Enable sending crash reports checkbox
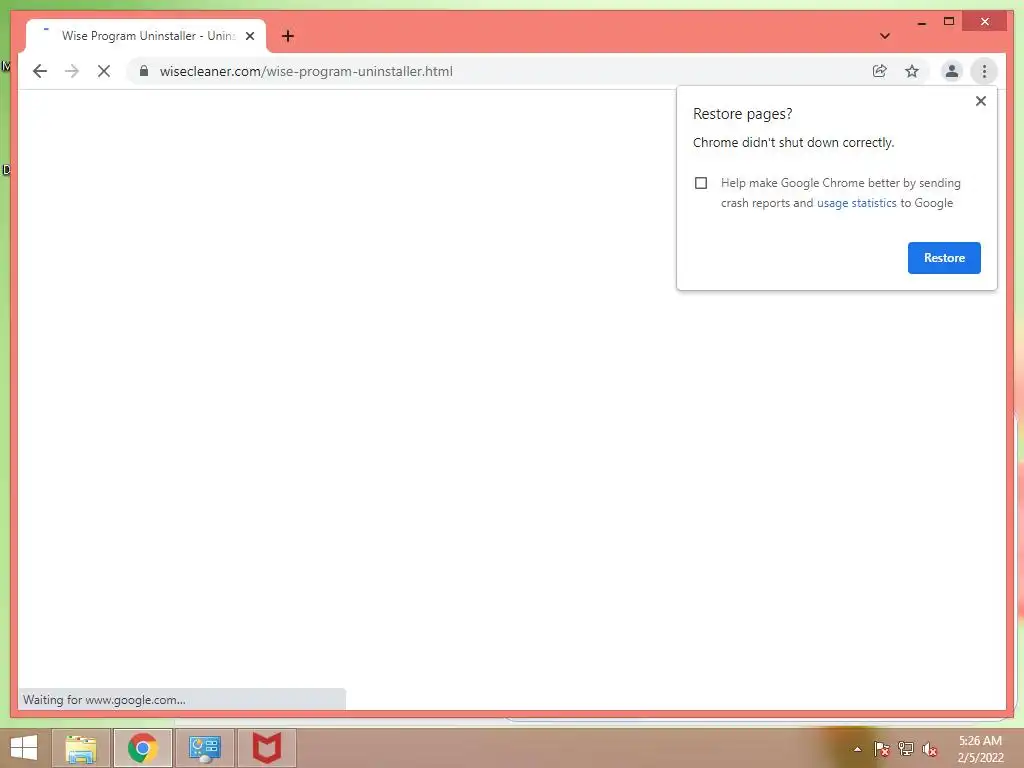The width and height of the screenshot is (1024, 768). (701, 183)
